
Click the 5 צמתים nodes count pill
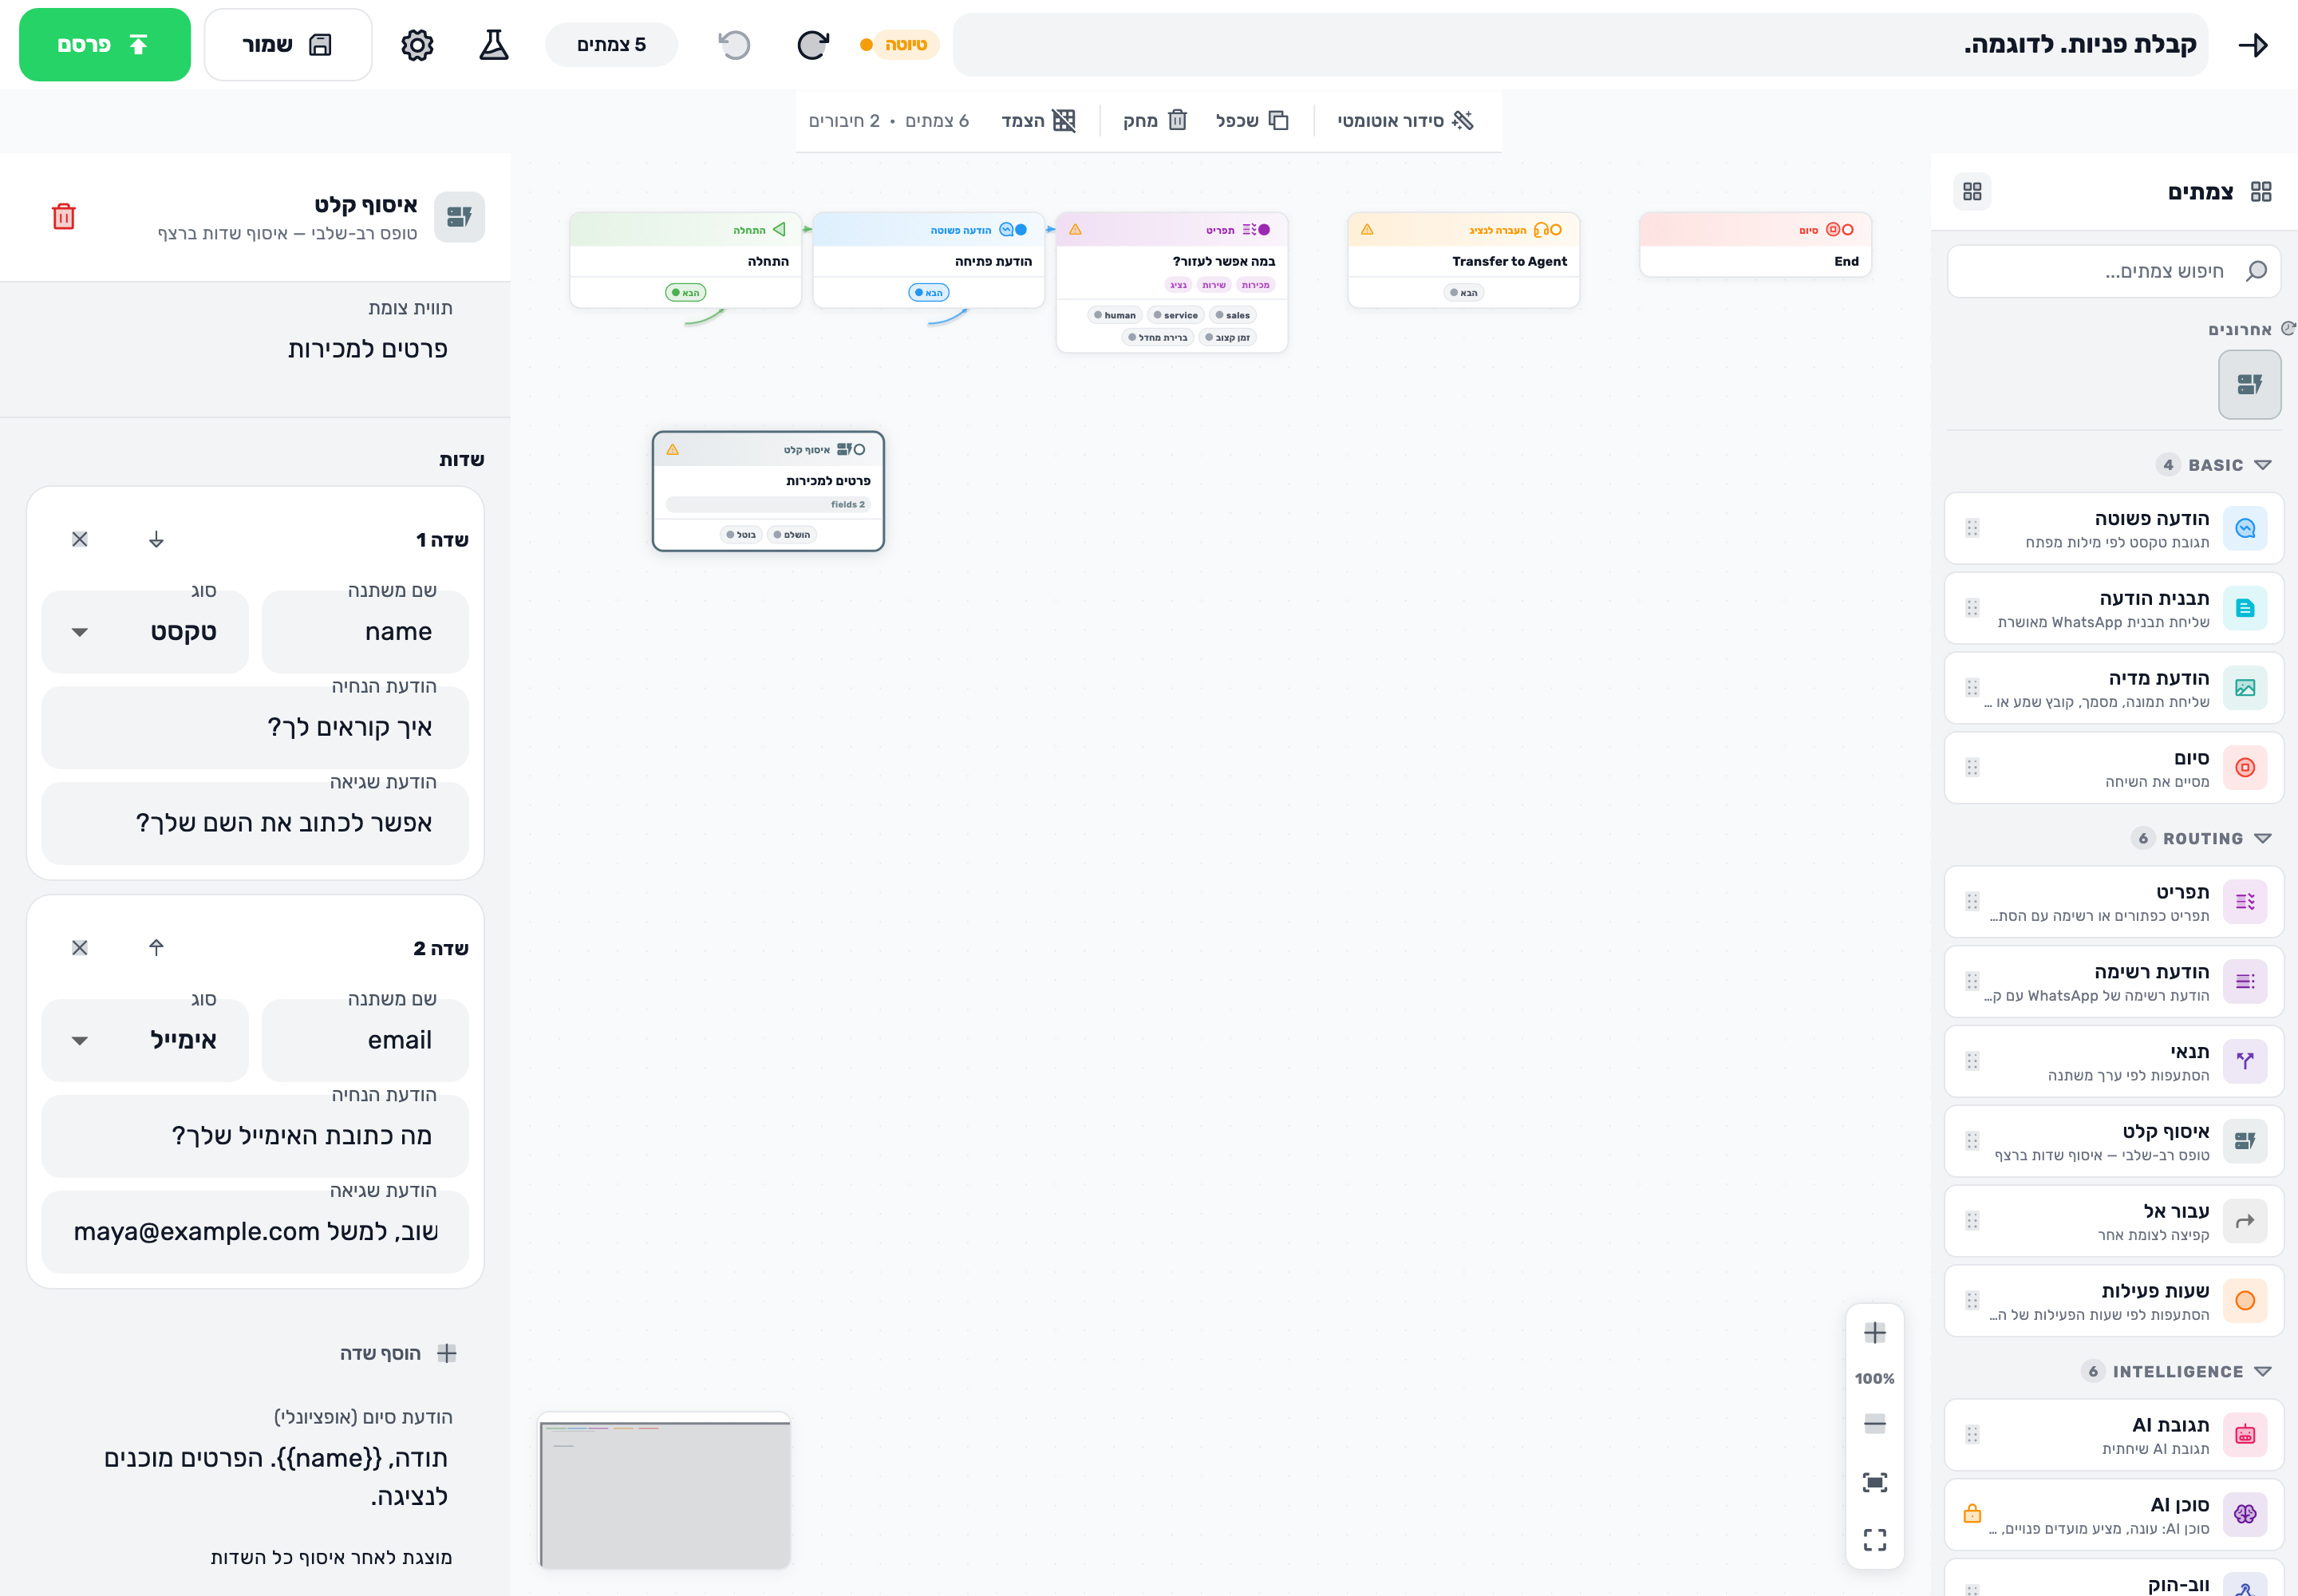pos(611,45)
